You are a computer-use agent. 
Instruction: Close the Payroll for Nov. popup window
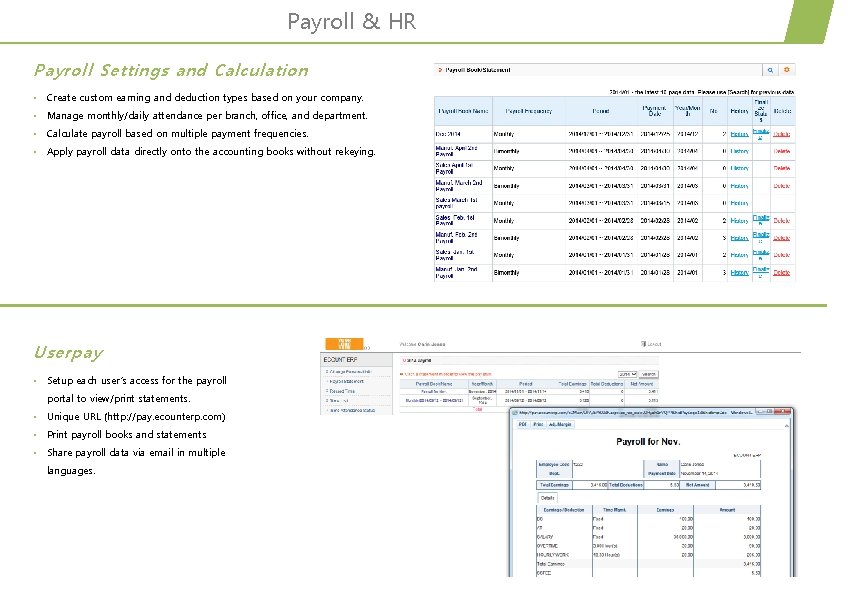point(784,411)
